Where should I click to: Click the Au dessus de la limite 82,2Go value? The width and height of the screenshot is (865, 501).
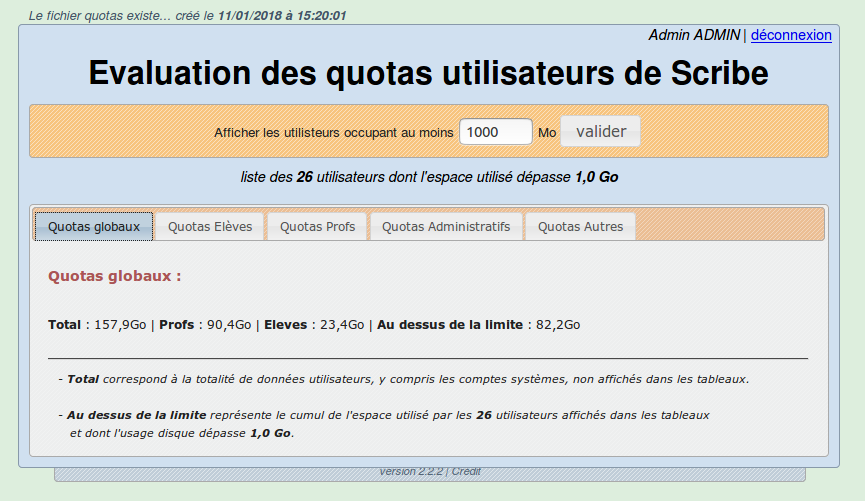click(558, 325)
